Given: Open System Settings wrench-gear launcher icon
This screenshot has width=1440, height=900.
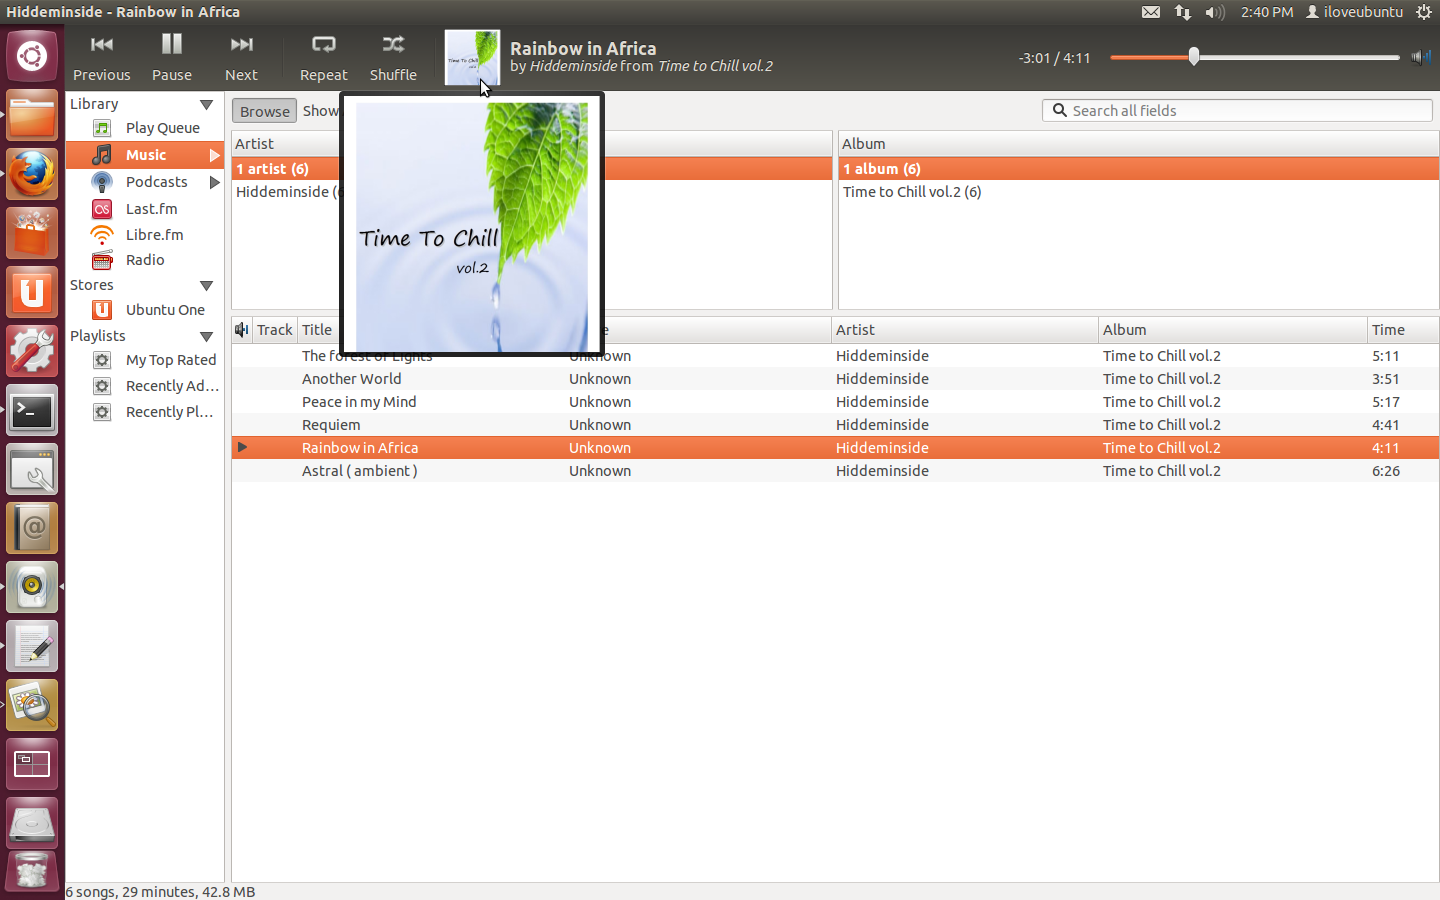Looking at the screenshot, I should tap(32, 351).
